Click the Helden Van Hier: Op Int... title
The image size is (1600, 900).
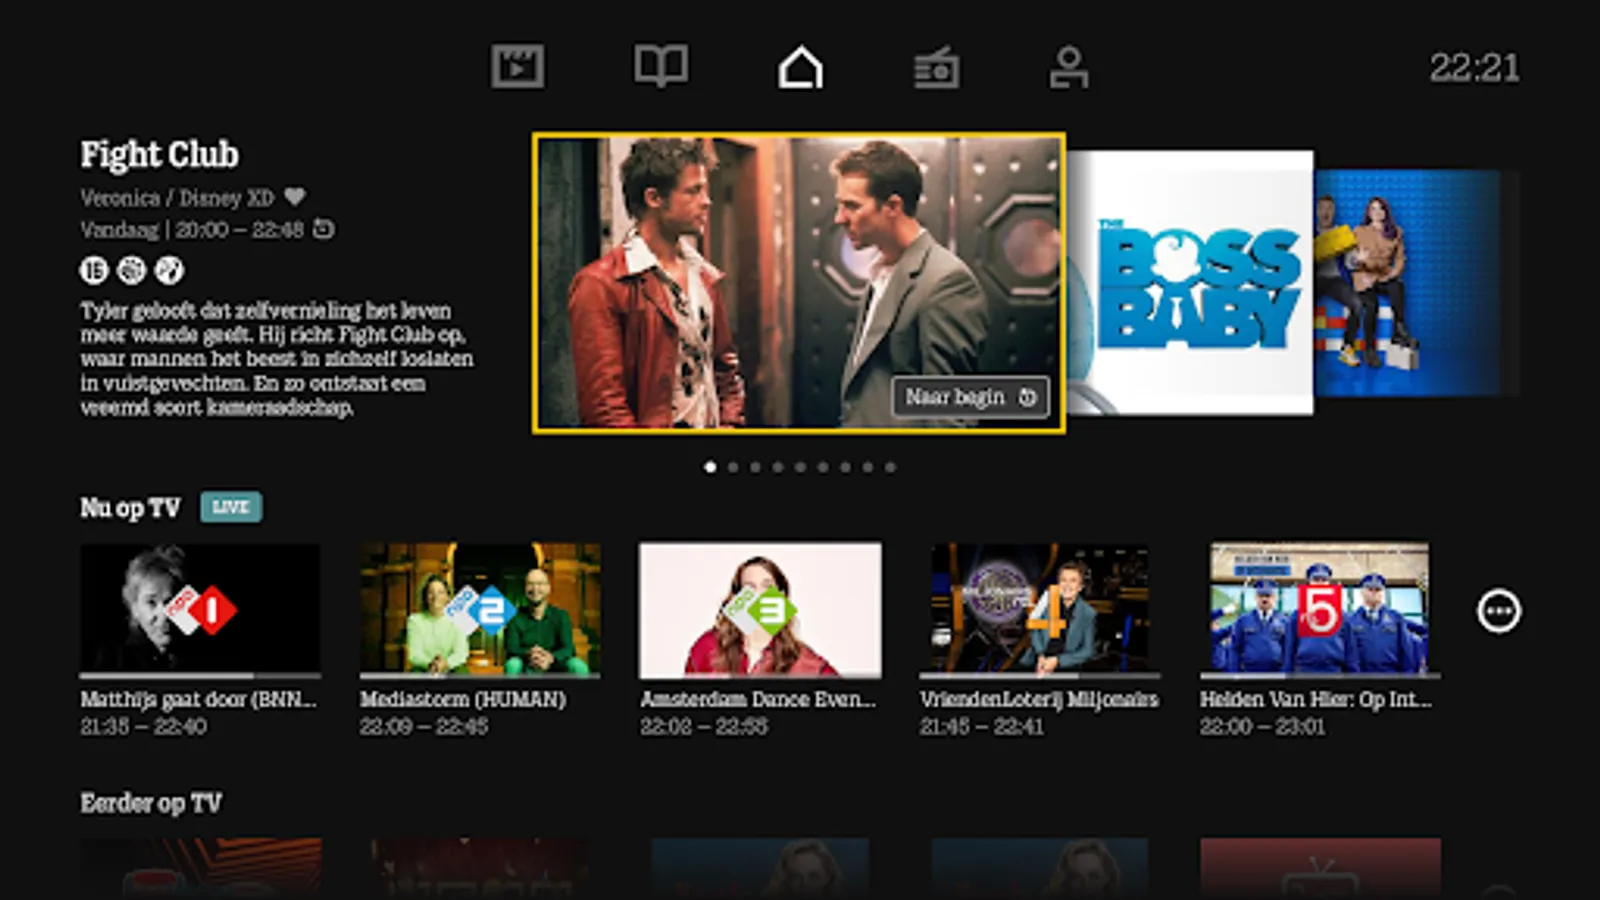coord(1316,699)
